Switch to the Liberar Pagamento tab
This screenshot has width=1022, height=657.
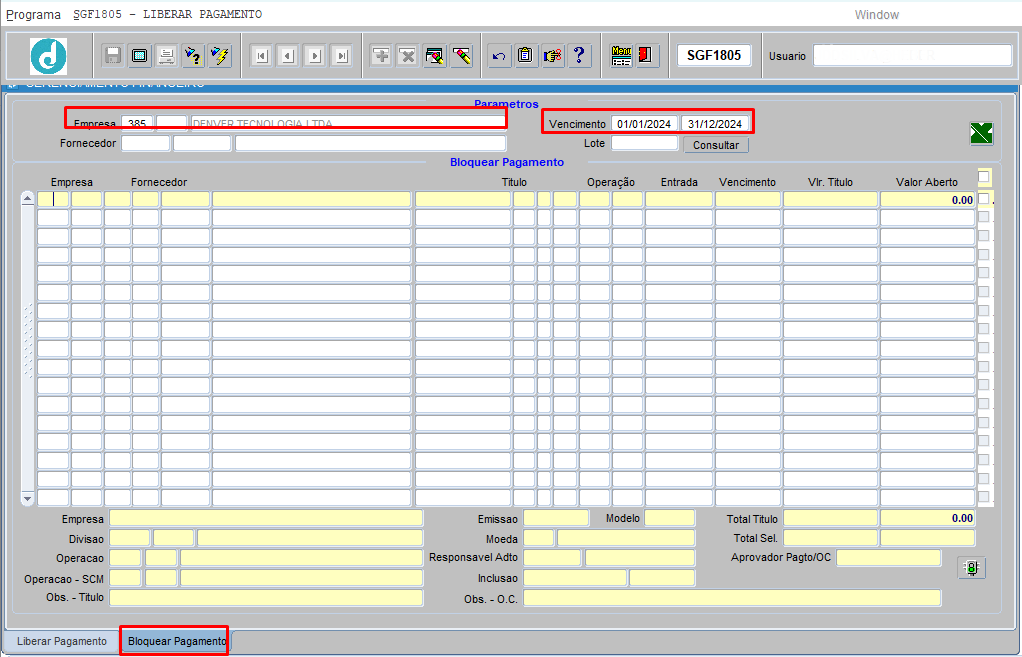(x=62, y=641)
